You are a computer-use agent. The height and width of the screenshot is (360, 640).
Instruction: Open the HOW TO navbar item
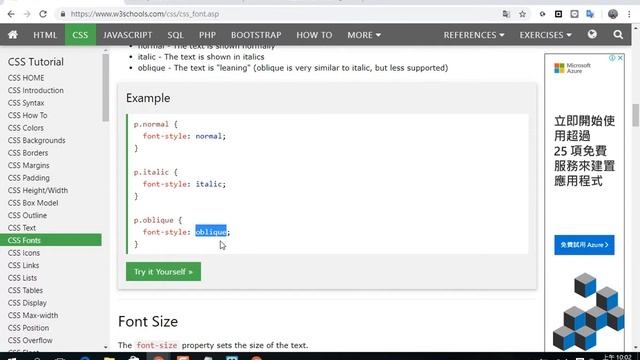click(x=314, y=35)
